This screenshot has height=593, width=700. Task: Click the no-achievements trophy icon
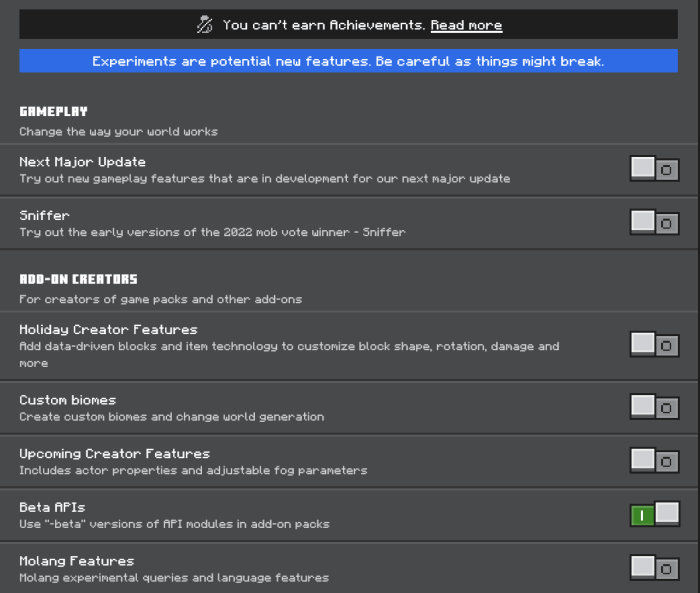tap(205, 24)
